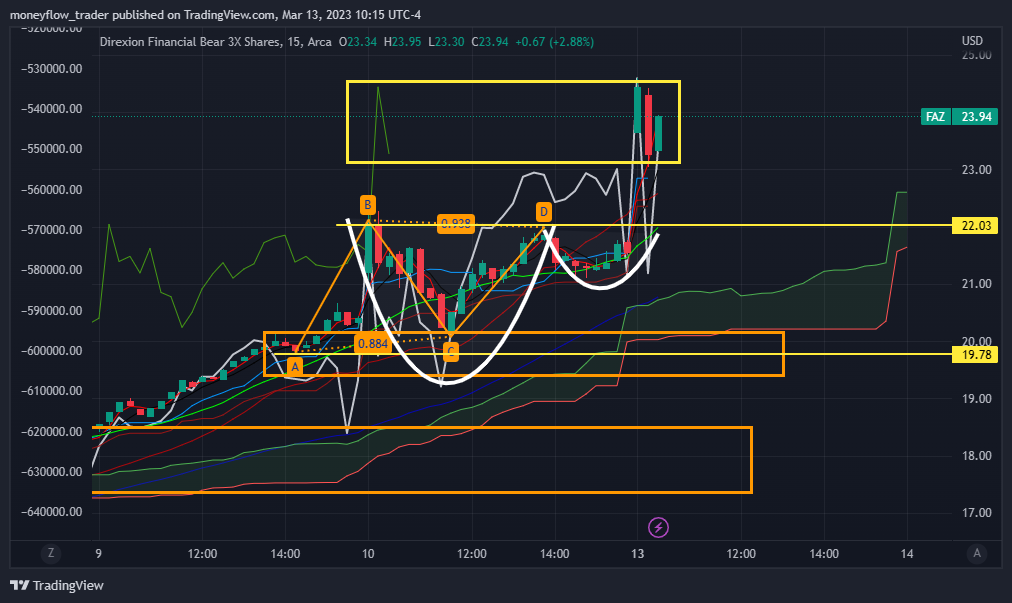The width and height of the screenshot is (1012, 603).
Task: Click the −570000.00 left scale value
Action: click(52, 230)
